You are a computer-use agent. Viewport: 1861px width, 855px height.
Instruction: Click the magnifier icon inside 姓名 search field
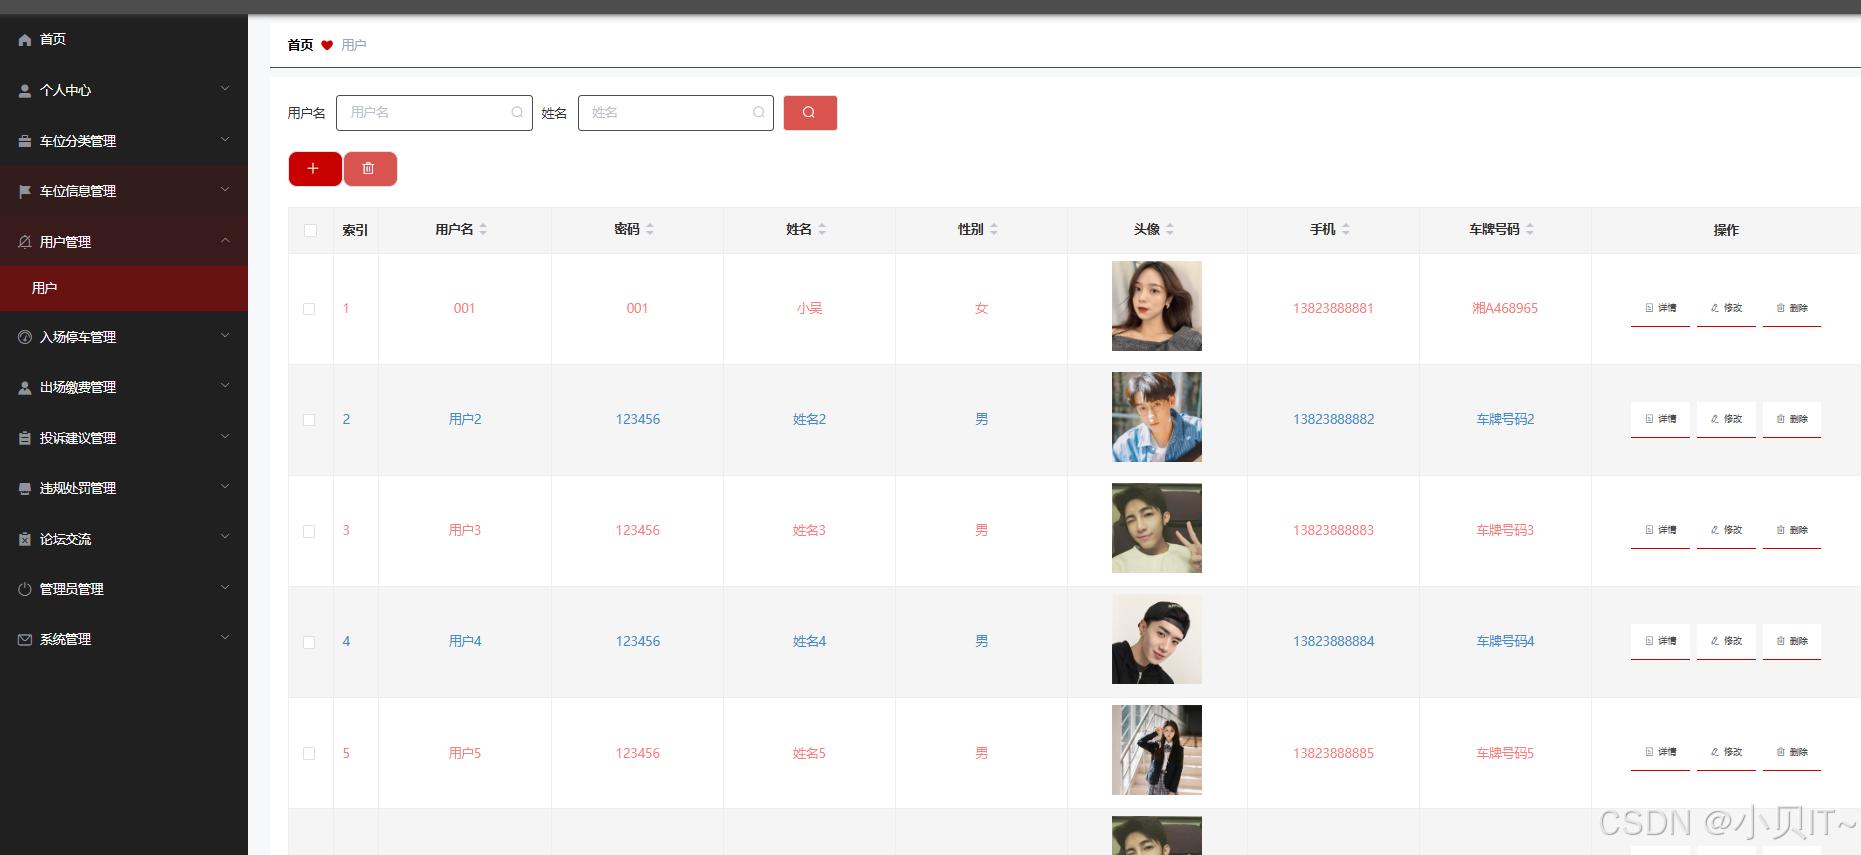759,113
